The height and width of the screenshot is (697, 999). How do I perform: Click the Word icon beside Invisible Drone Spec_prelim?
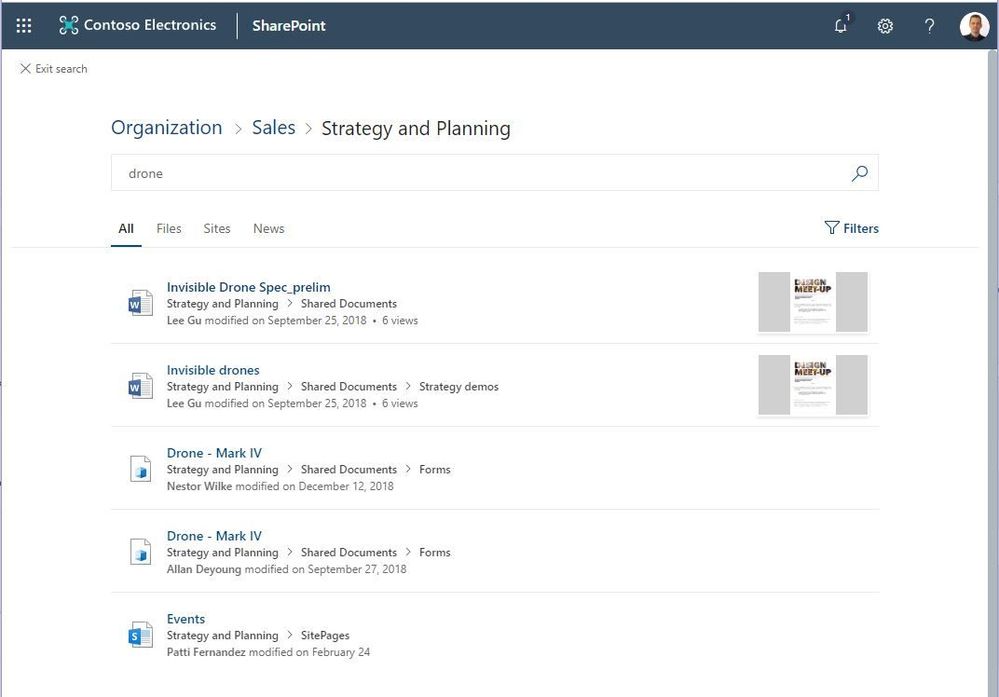140,301
